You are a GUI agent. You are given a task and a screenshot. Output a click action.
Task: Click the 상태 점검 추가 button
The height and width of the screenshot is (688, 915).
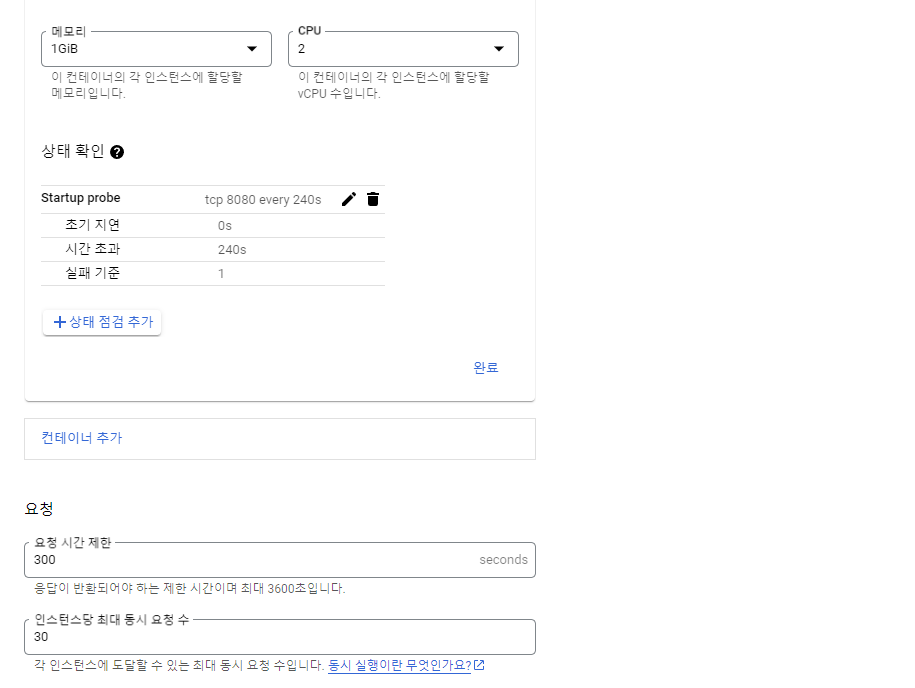(102, 322)
